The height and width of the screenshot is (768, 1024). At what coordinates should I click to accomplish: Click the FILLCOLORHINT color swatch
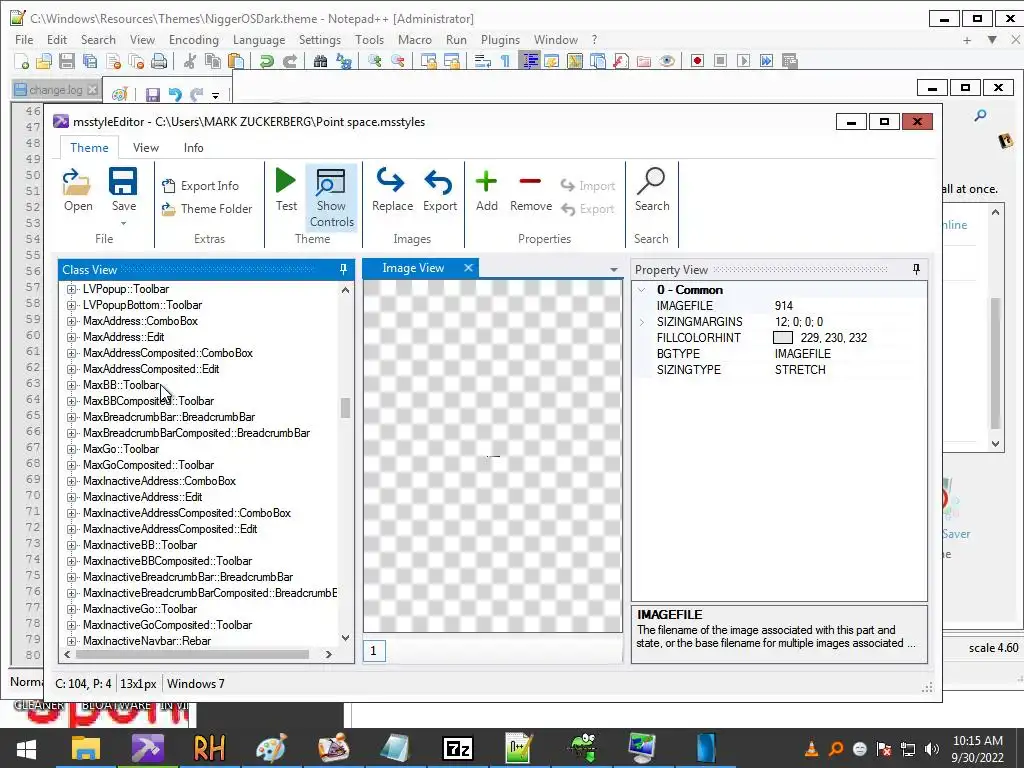tap(782, 338)
